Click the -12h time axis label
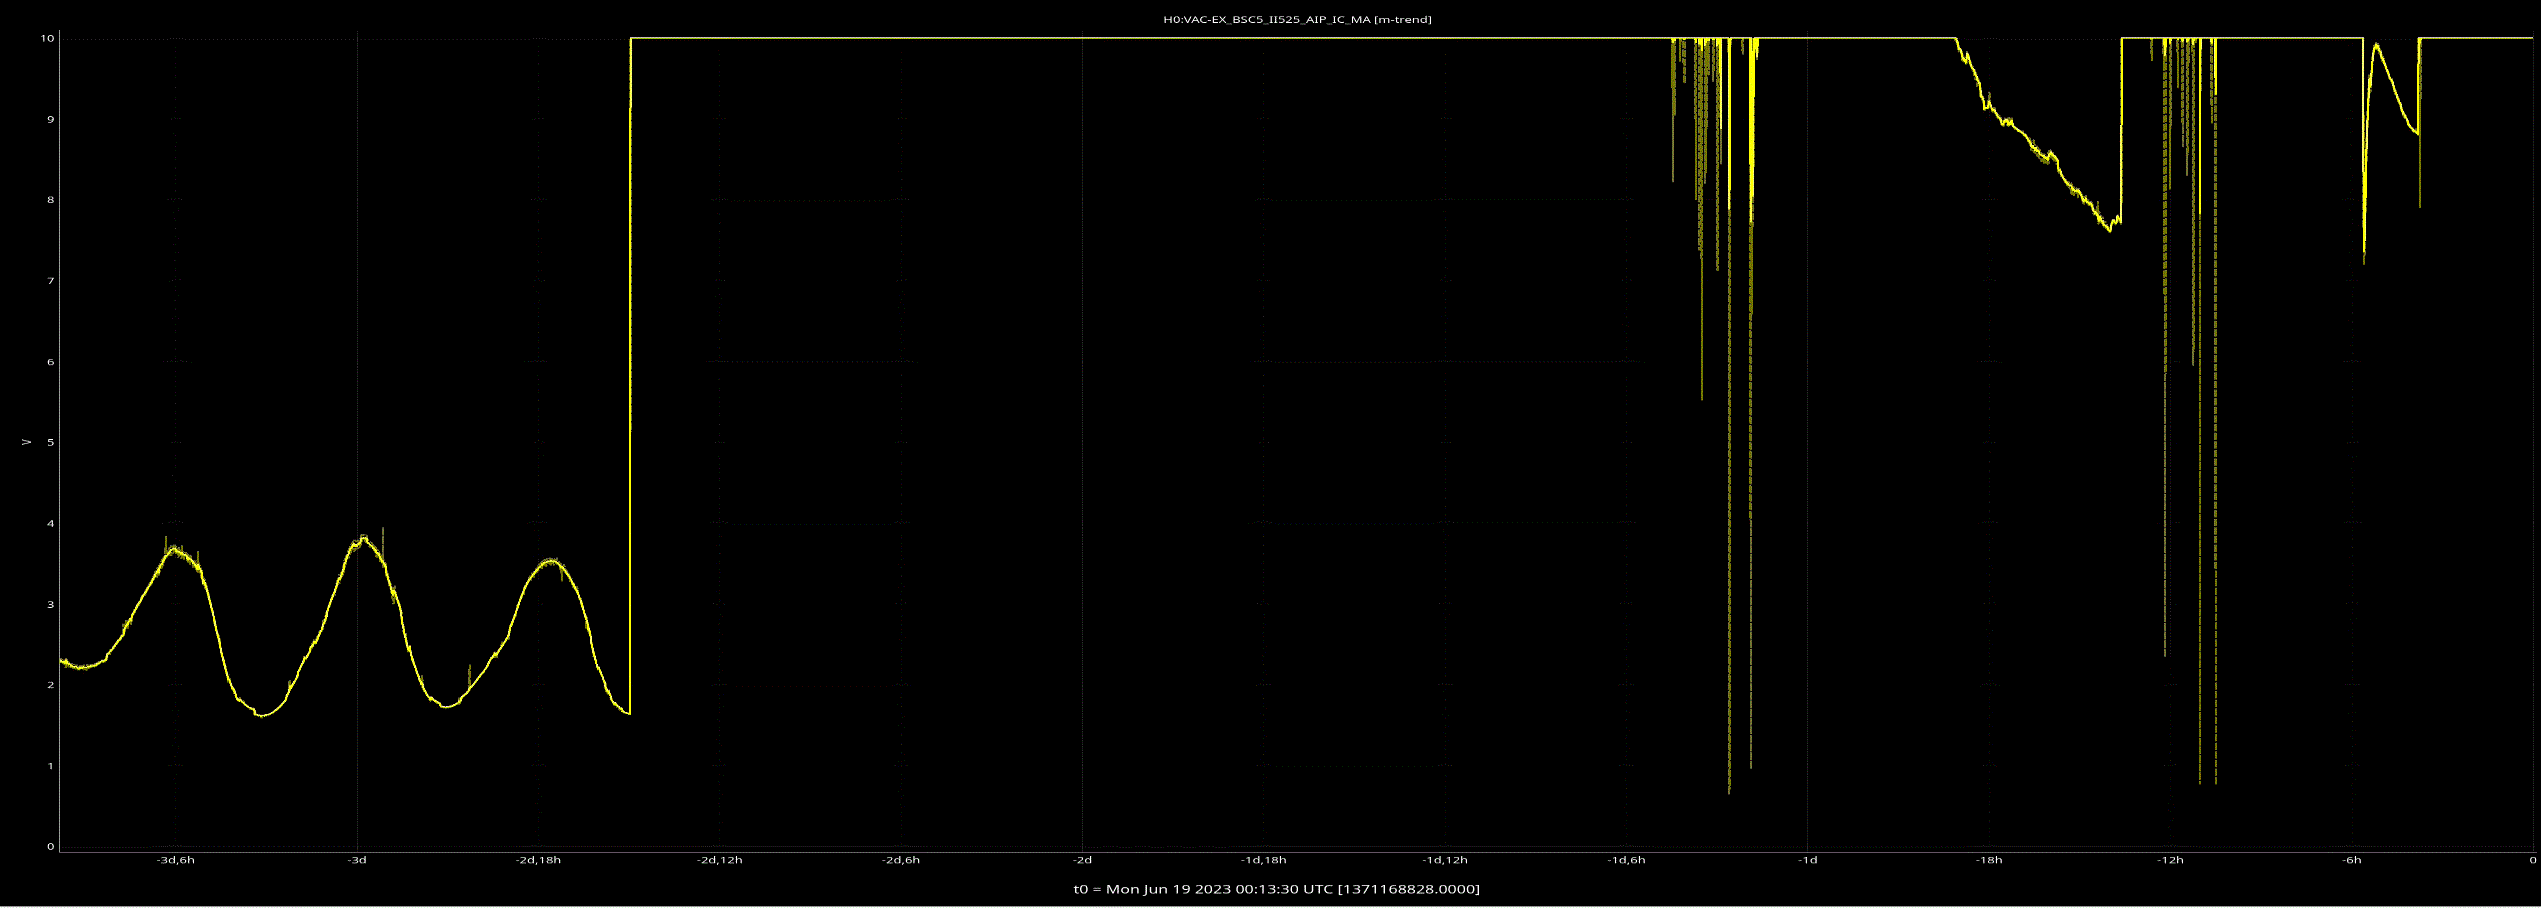This screenshot has width=2541, height=908. pyautogui.click(x=2170, y=860)
